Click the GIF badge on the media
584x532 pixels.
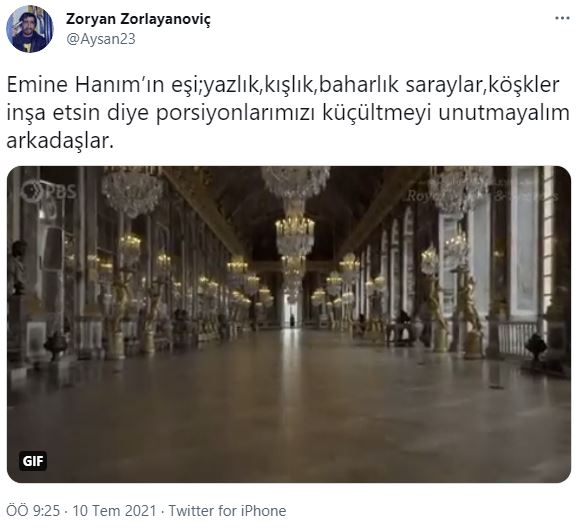coord(33,461)
